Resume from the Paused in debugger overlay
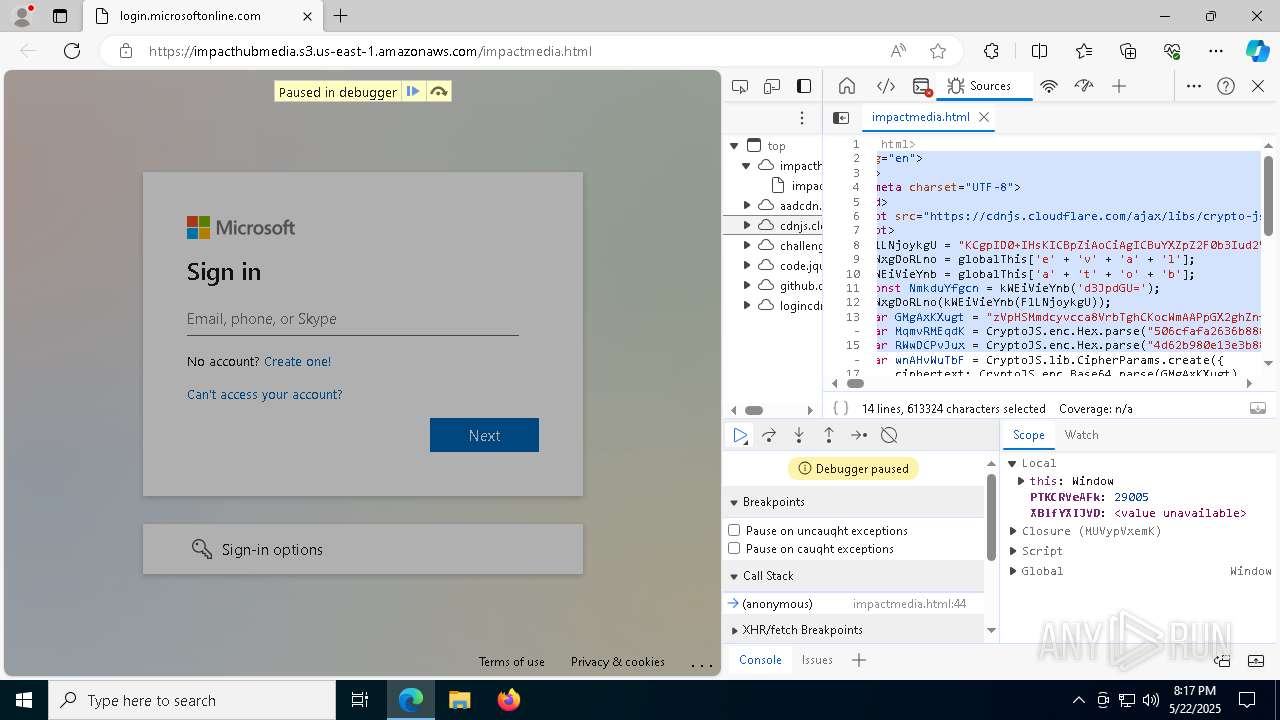Viewport: 1280px width, 720px height. tap(413, 92)
